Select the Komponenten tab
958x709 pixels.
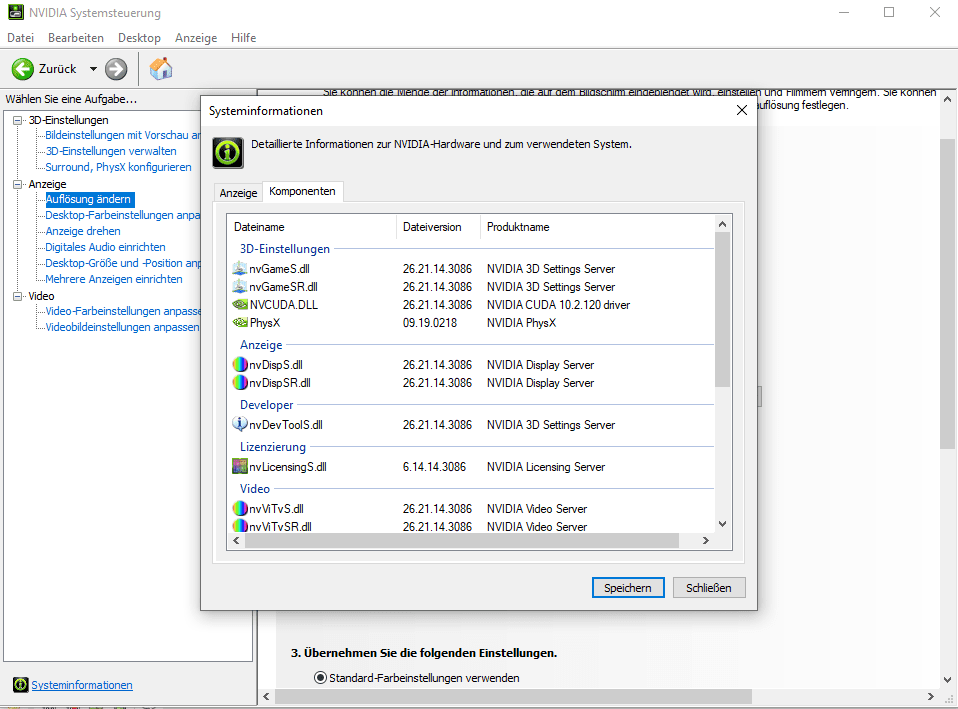pos(302,191)
